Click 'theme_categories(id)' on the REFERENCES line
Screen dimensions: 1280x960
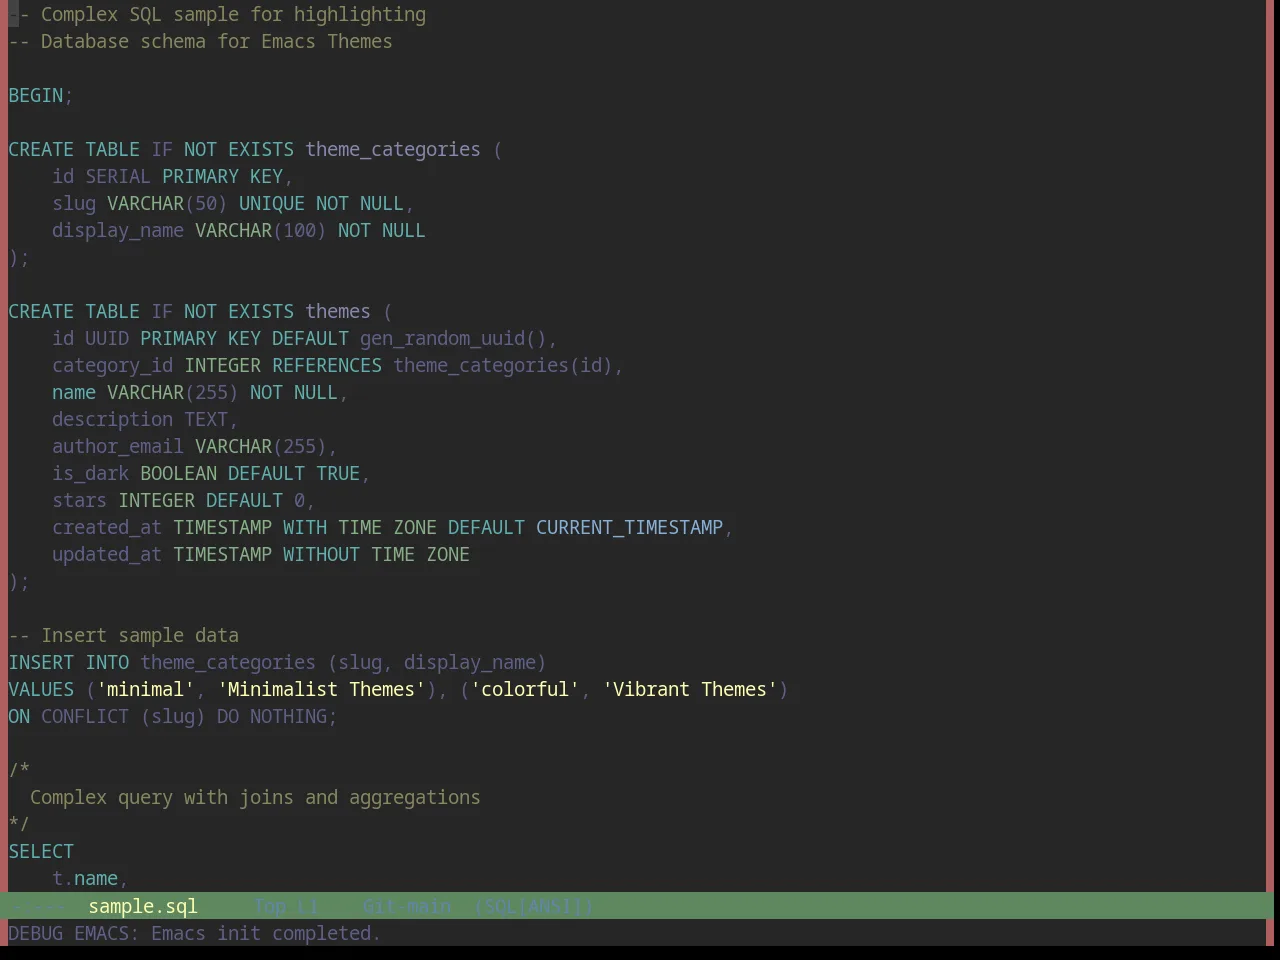tap(503, 366)
